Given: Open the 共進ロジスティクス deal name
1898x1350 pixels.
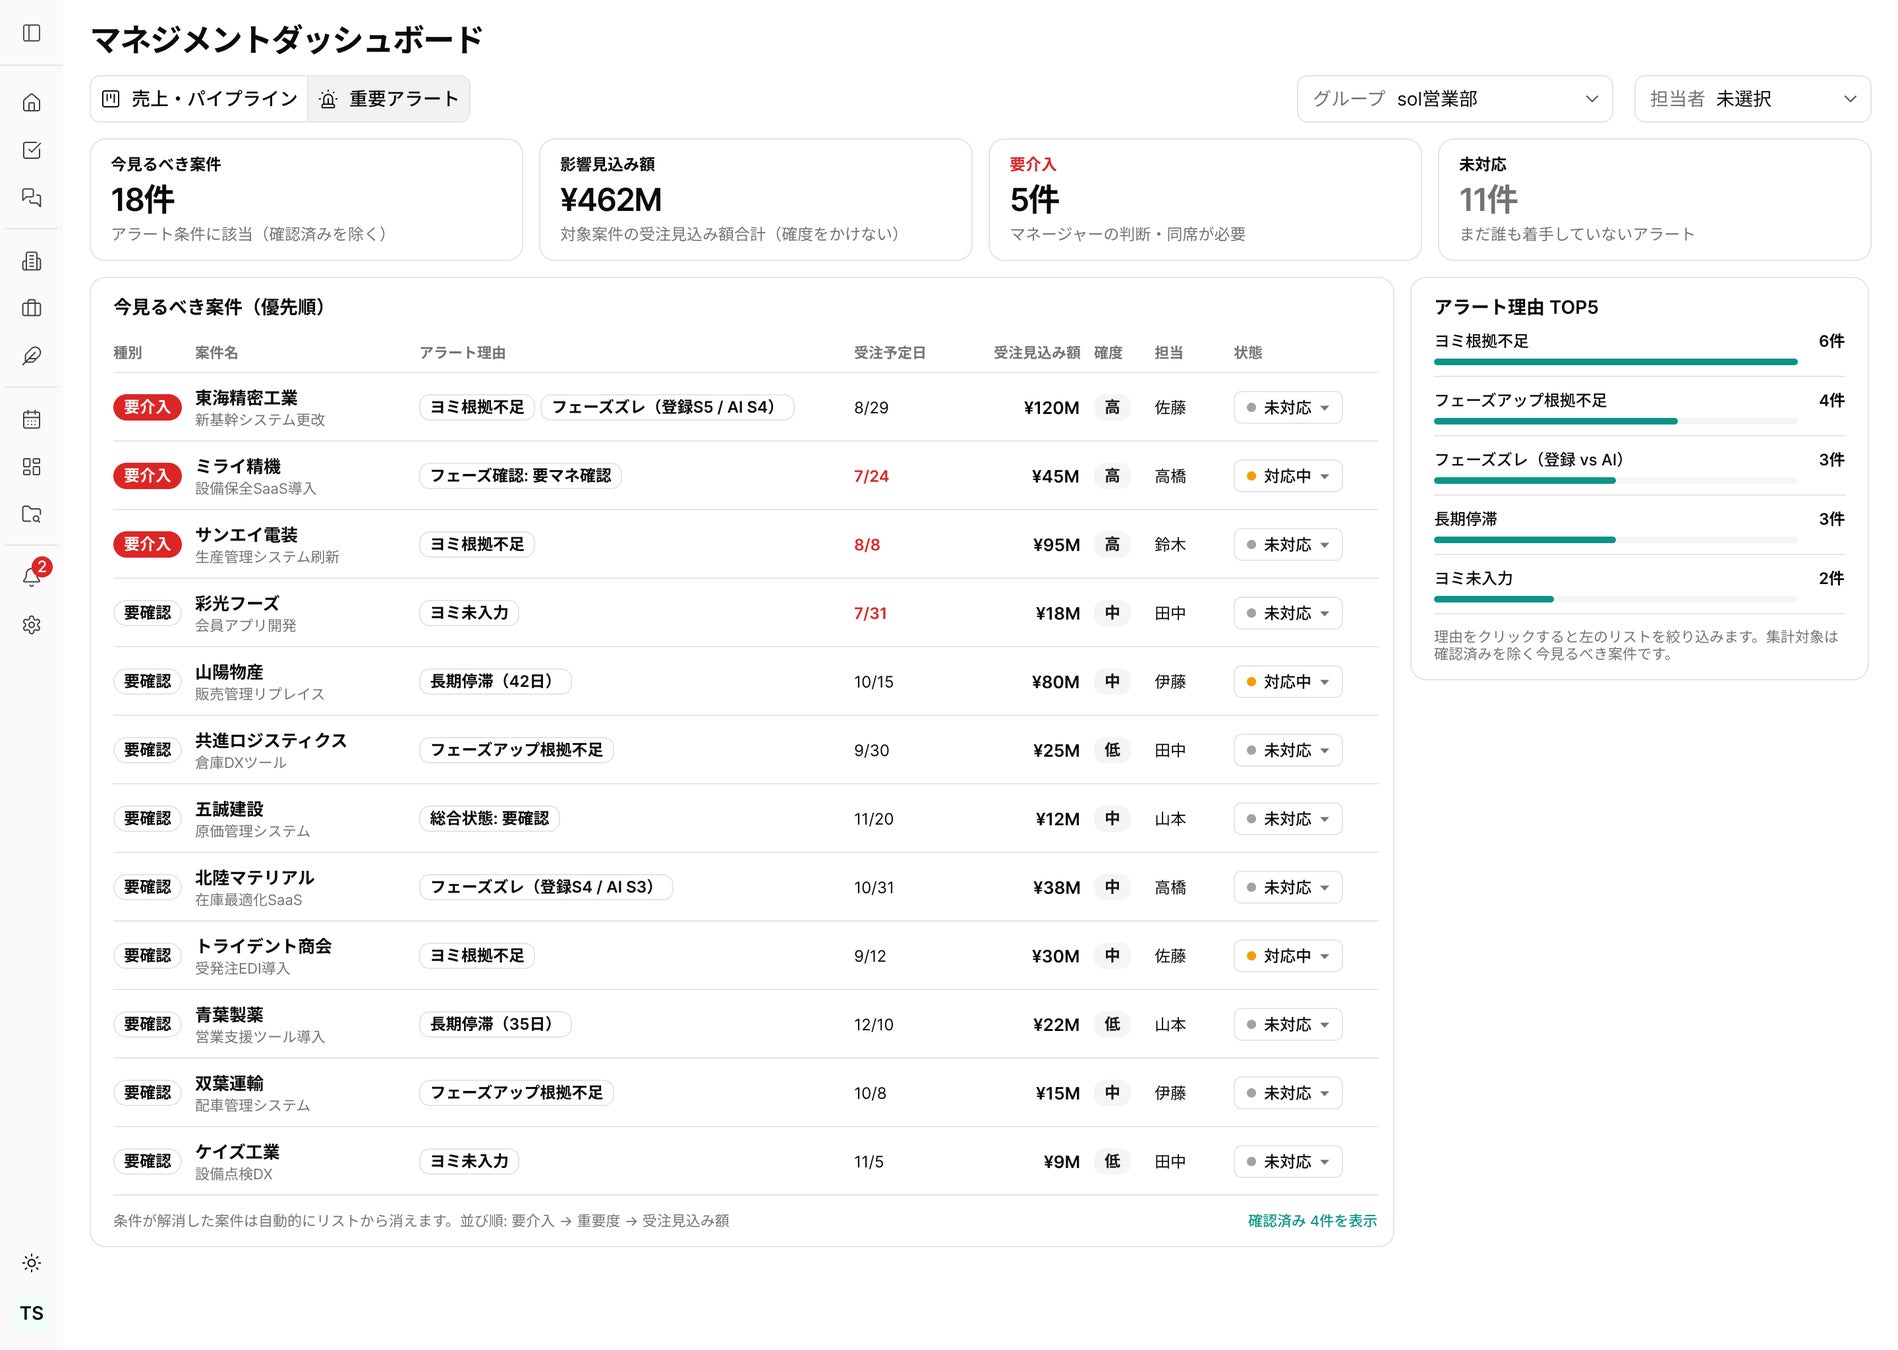Looking at the screenshot, I should coord(271,740).
